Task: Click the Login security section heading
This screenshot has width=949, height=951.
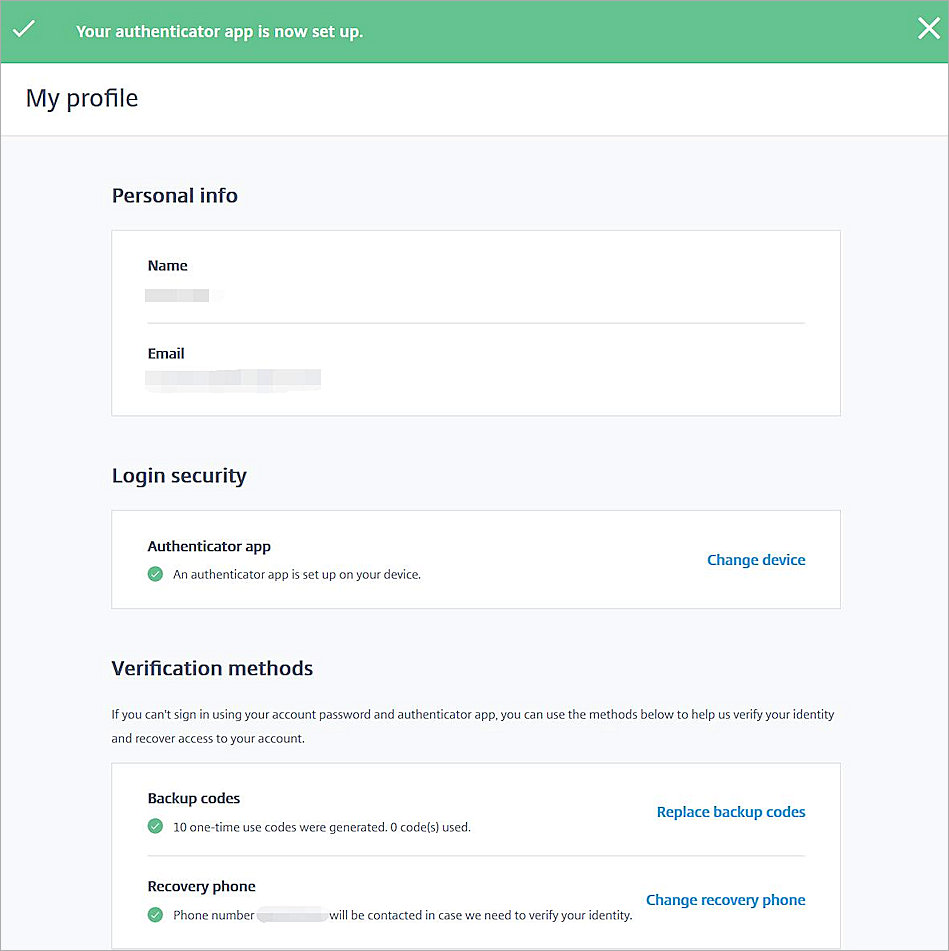Action: point(179,475)
